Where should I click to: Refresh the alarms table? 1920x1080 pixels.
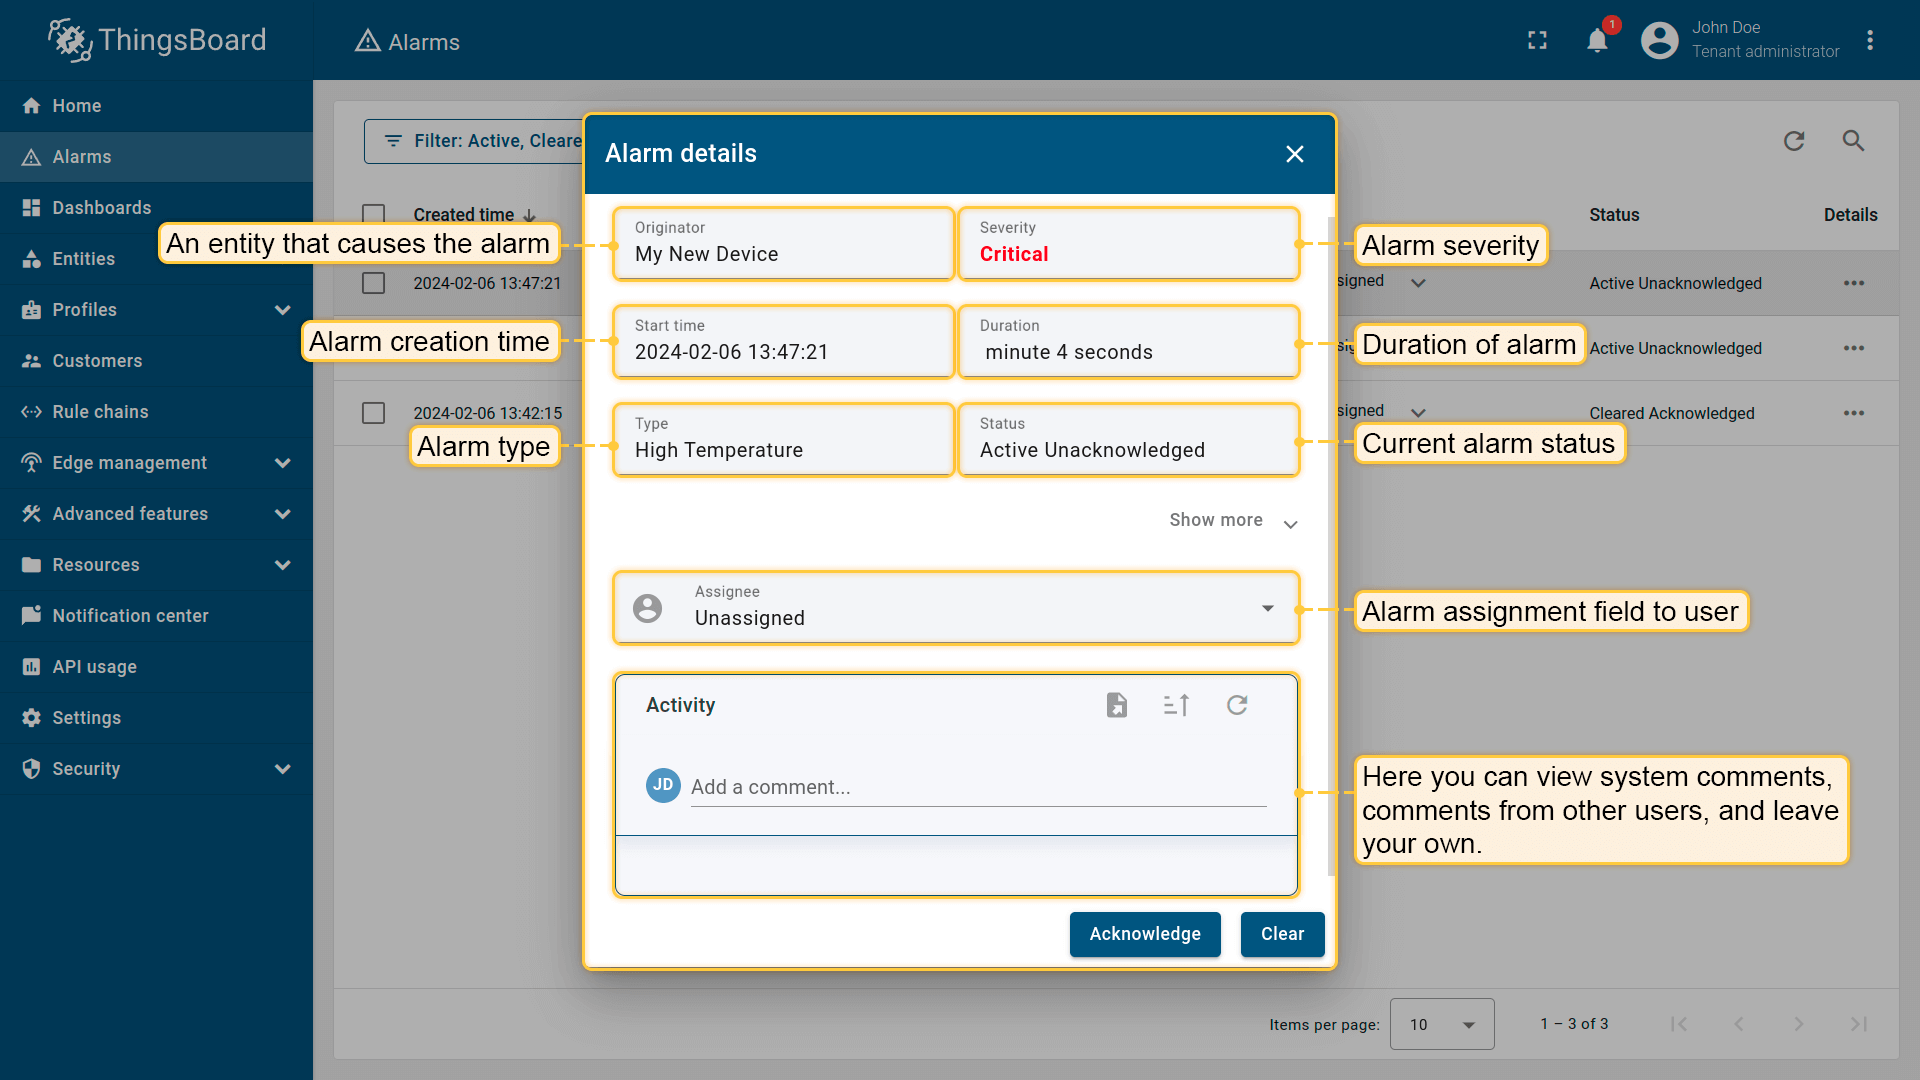point(1794,141)
